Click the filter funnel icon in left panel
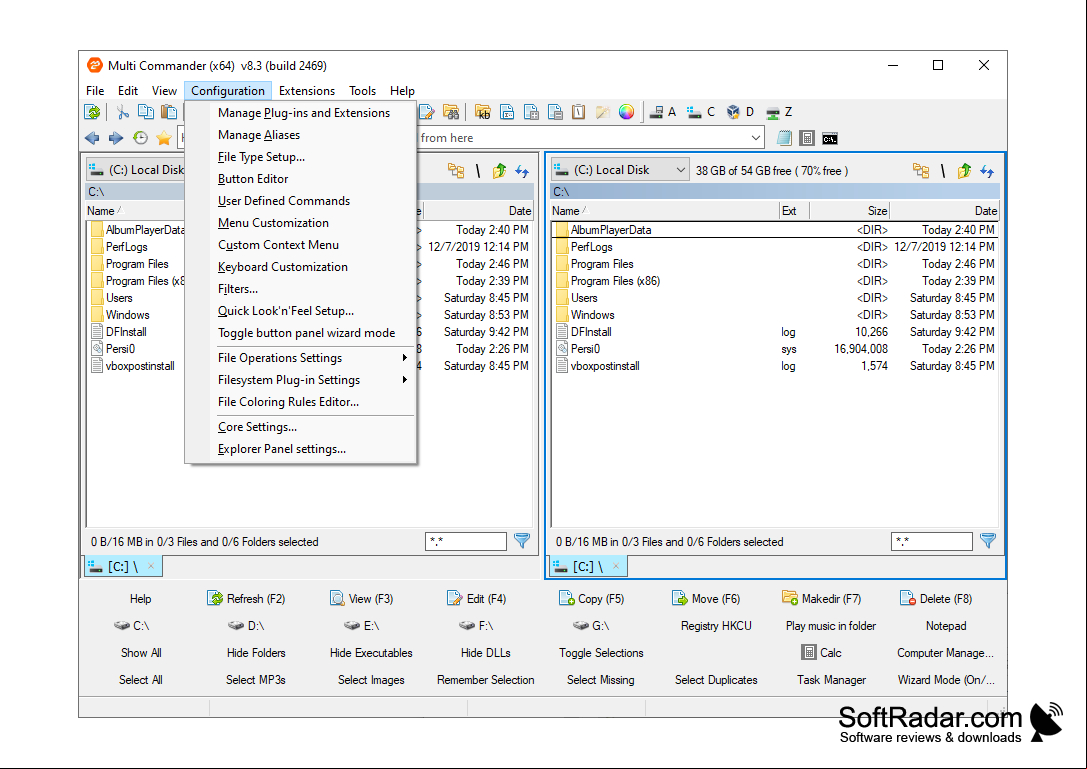The height and width of the screenshot is (769, 1087). [522, 541]
